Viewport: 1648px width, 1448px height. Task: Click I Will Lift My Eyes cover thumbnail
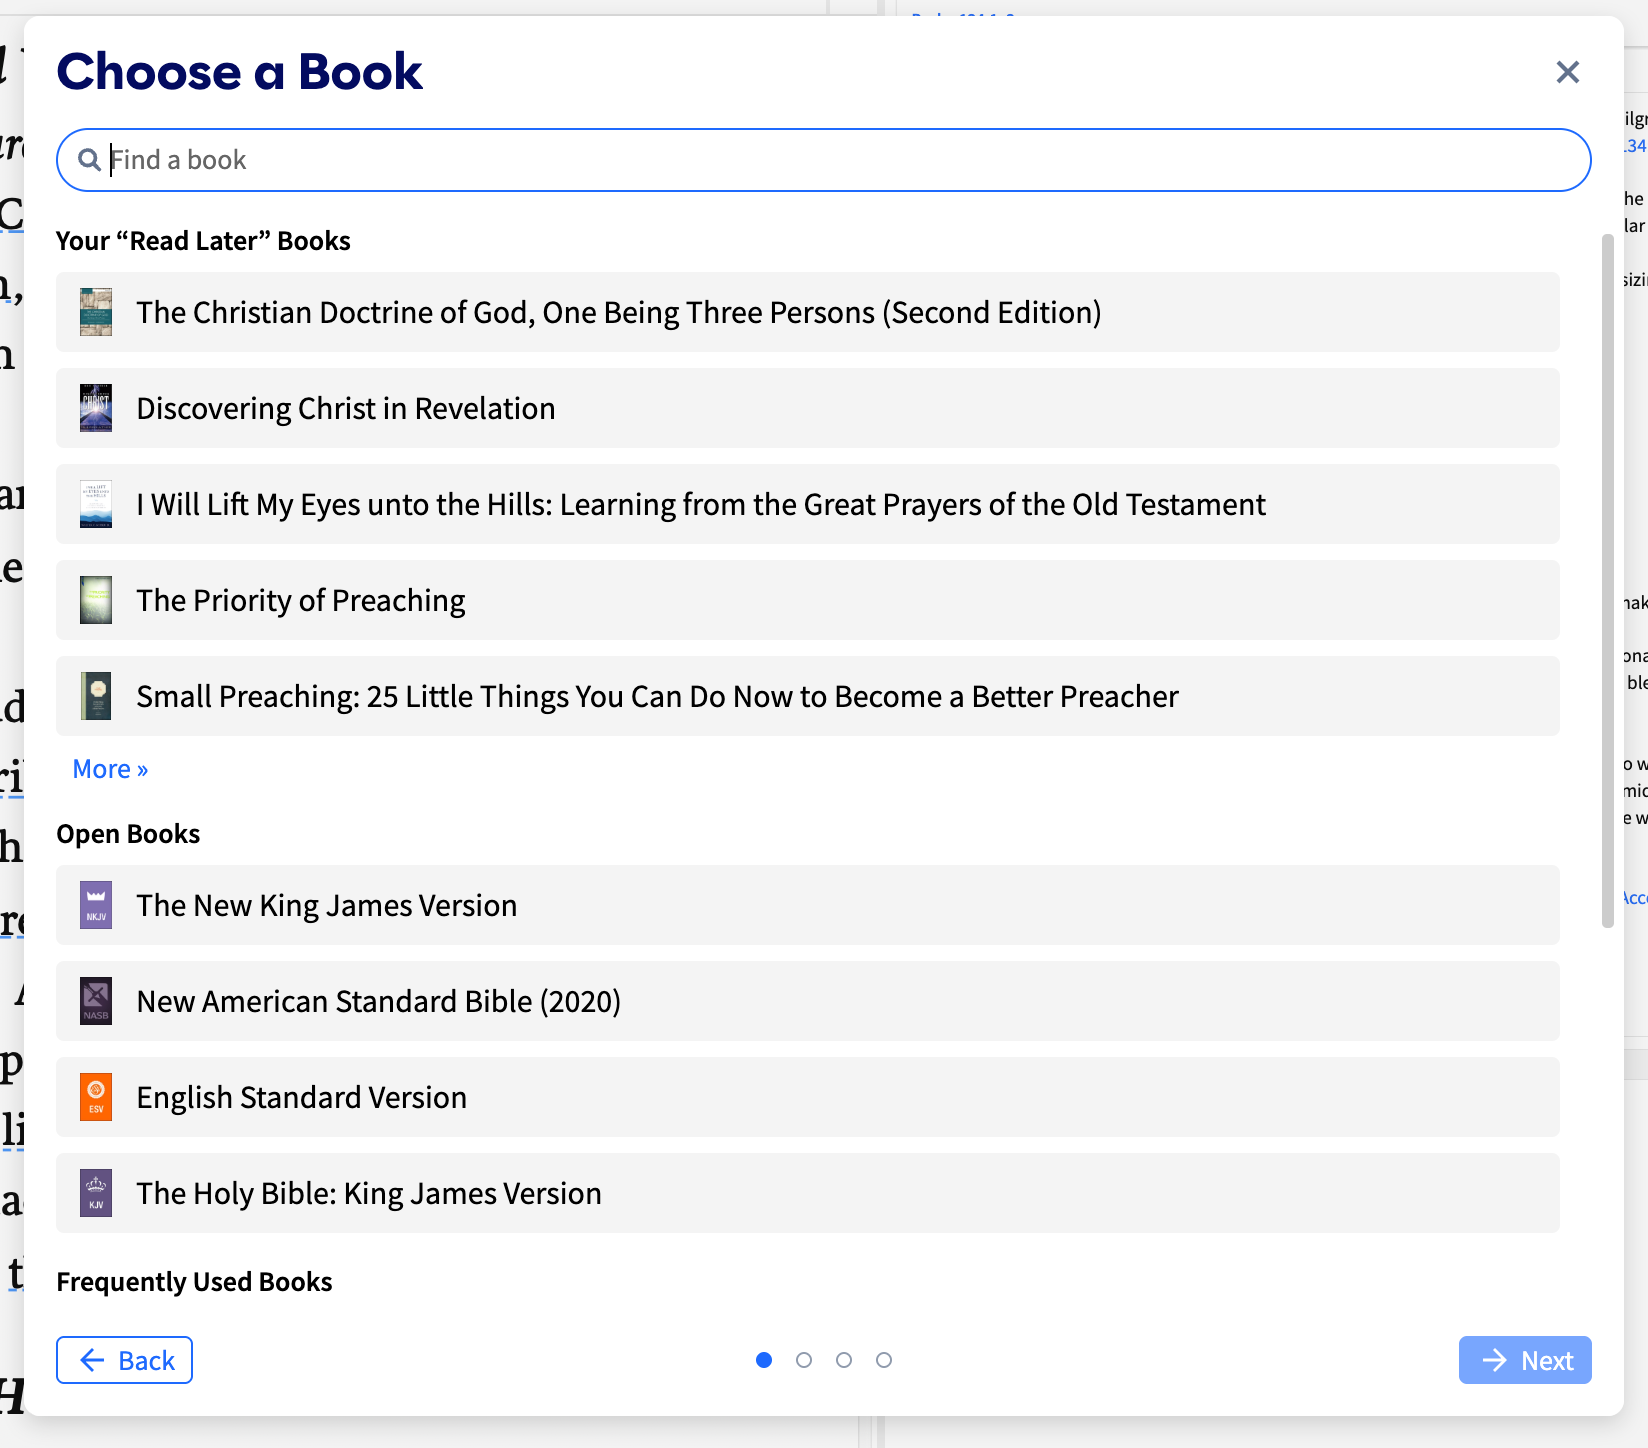click(x=96, y=504)
